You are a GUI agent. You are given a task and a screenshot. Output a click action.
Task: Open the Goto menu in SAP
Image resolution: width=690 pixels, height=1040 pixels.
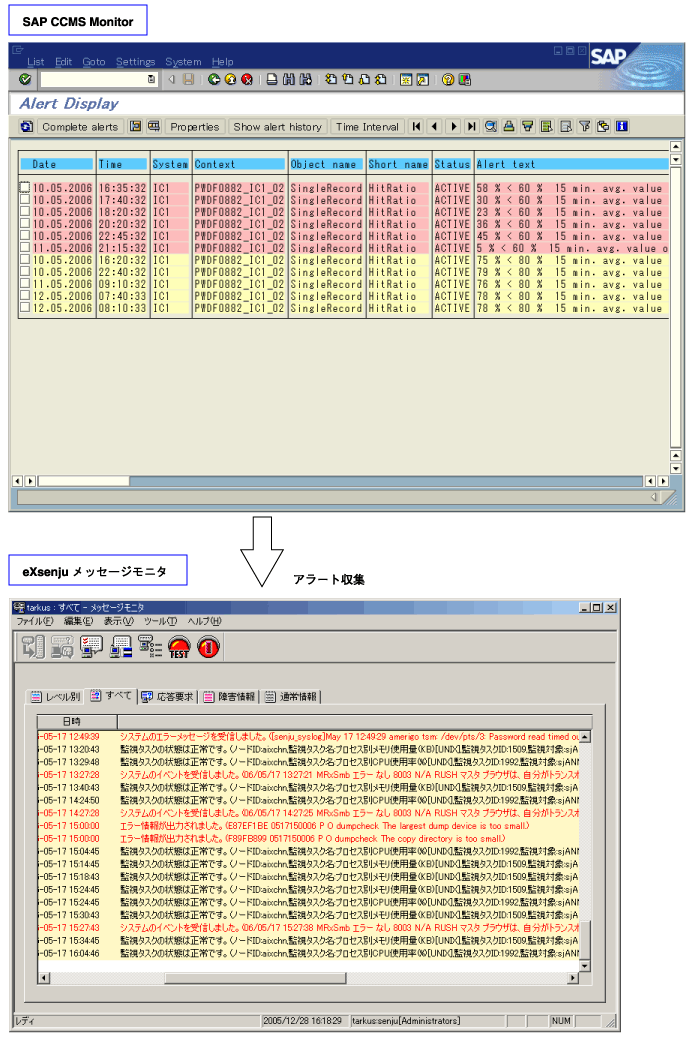[94, 62]
